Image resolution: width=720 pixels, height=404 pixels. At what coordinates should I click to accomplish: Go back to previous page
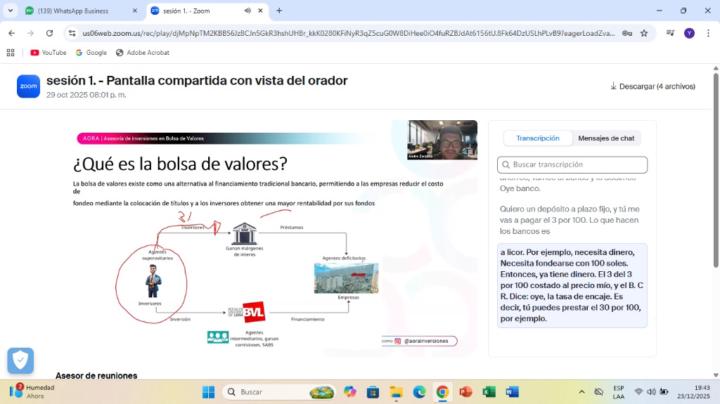tap(11, 33)
